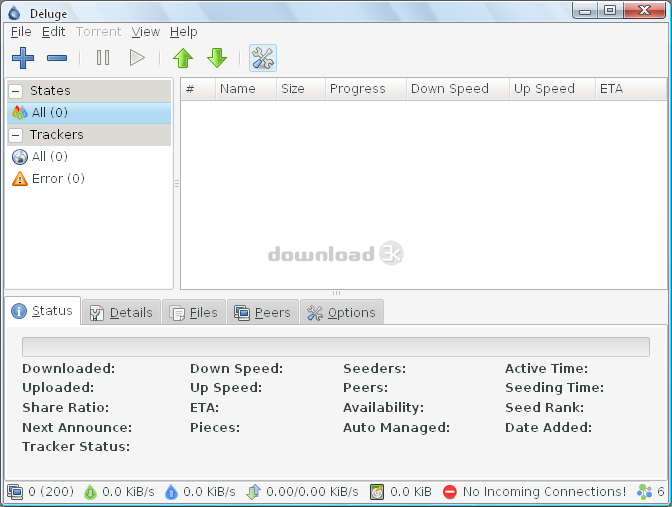Sort by the Size column header

pos(301,89)
